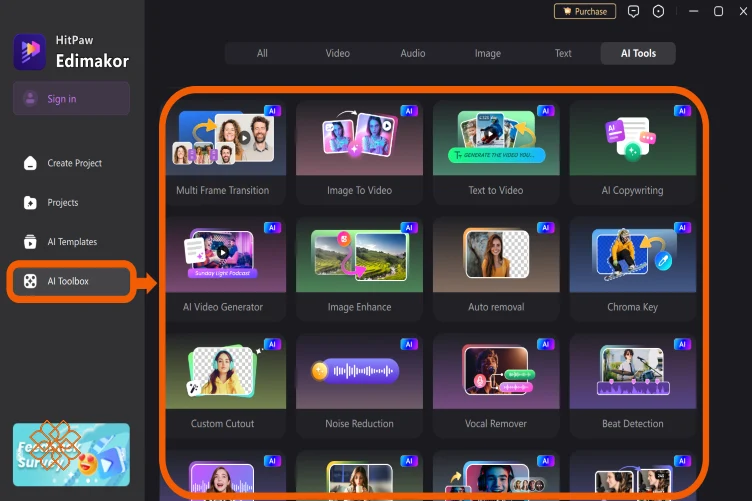Click the AI badge on Custom Cutout
The image size is (752, 501).
click(272, 344)
